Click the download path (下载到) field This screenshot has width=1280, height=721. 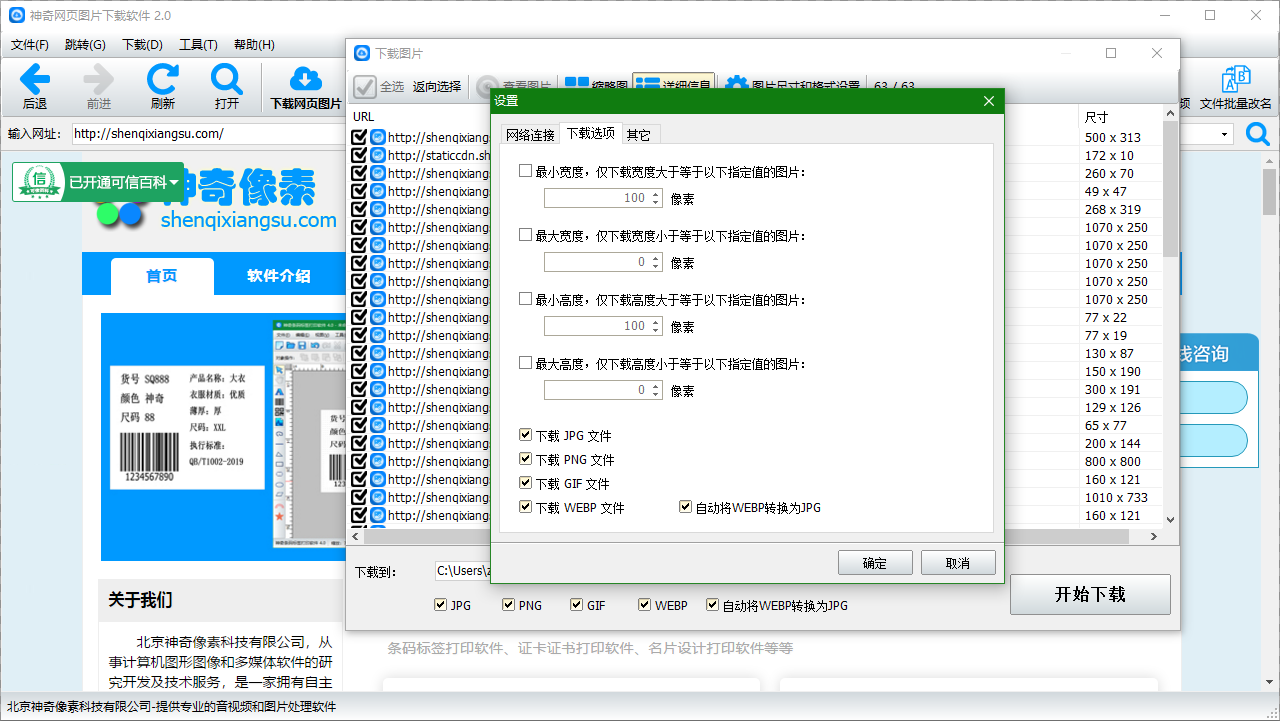tap(463, 572)
